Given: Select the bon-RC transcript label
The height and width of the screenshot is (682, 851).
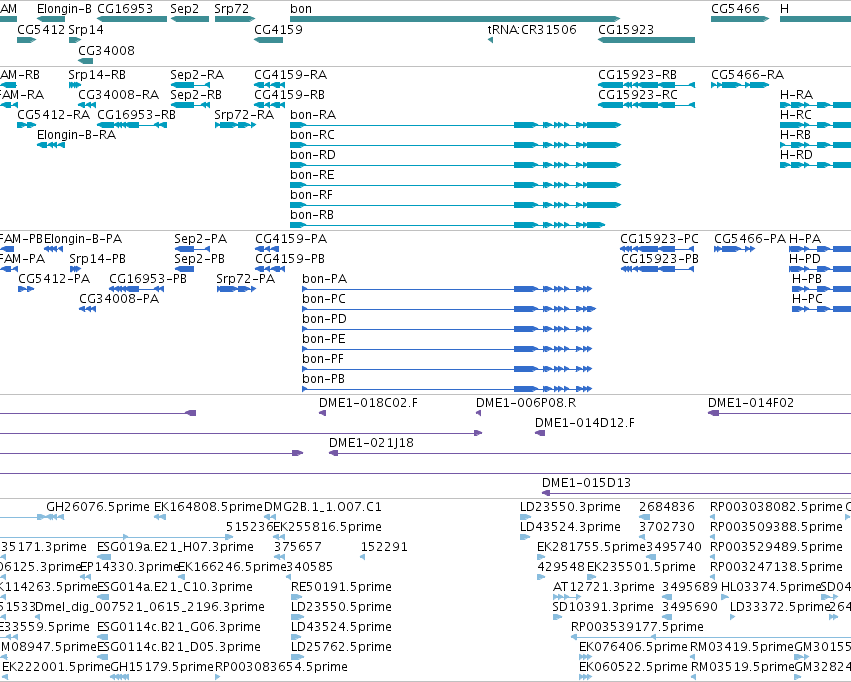Looking at the screenshot, I should point(313,135).
